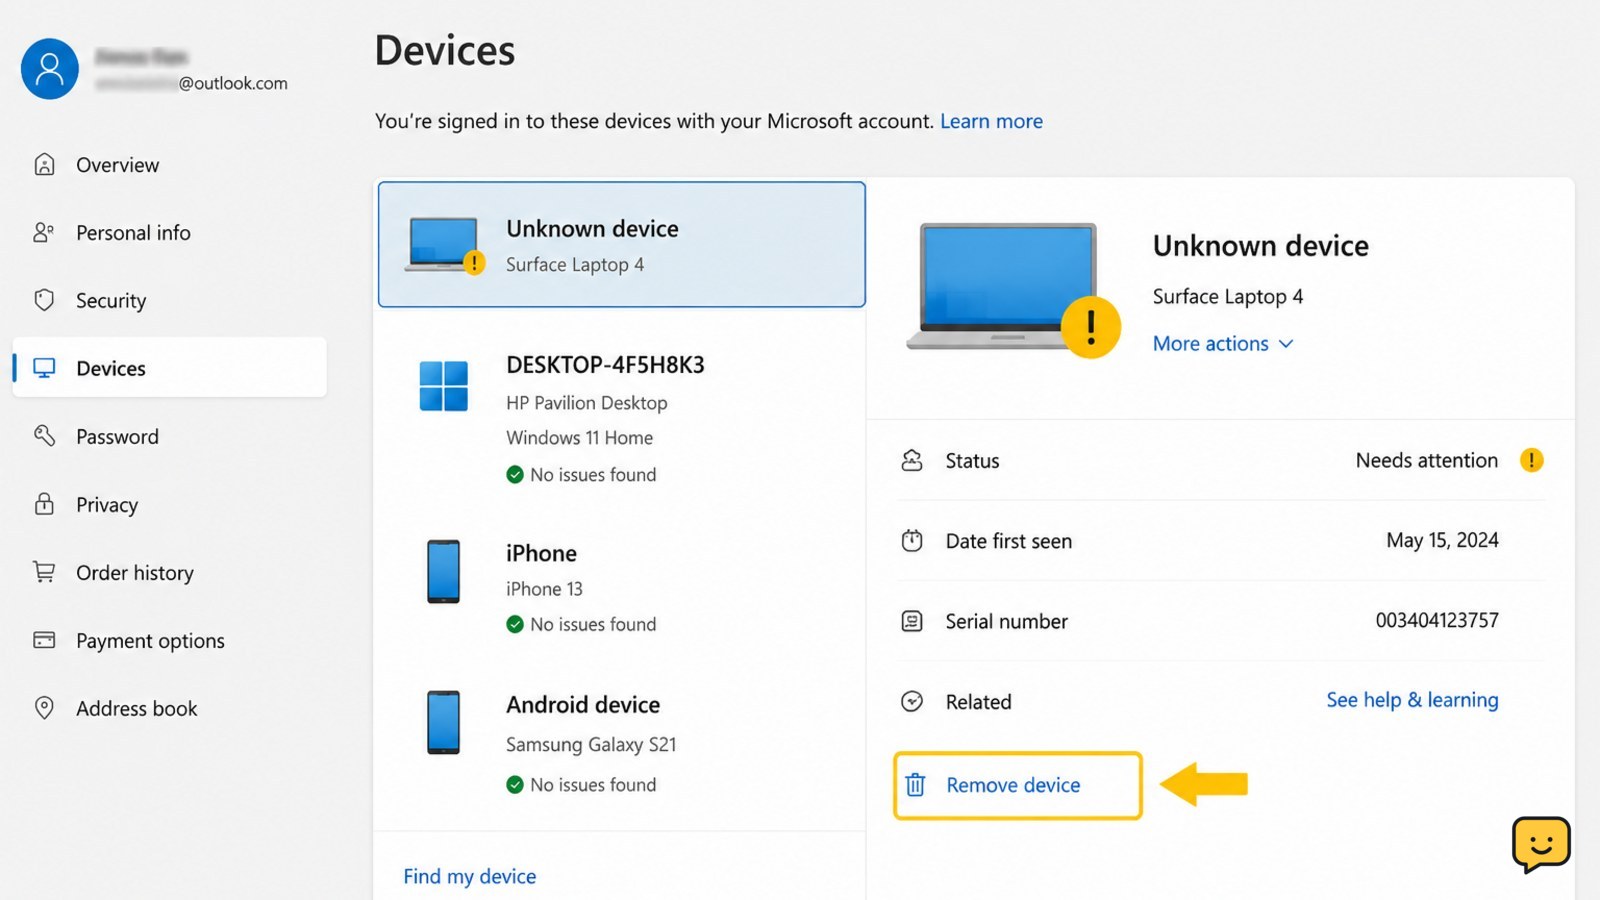The height and width of the screenshot is (900, 1600).
Task: Click the Privacy lock icon
Action: (44, 503)
